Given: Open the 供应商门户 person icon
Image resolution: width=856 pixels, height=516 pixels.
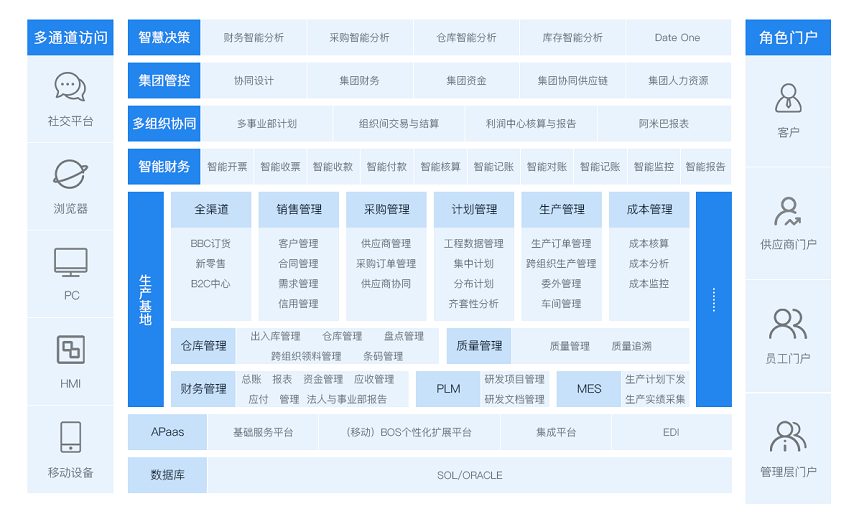Looking at the screenshot, I should coord(788,212).
